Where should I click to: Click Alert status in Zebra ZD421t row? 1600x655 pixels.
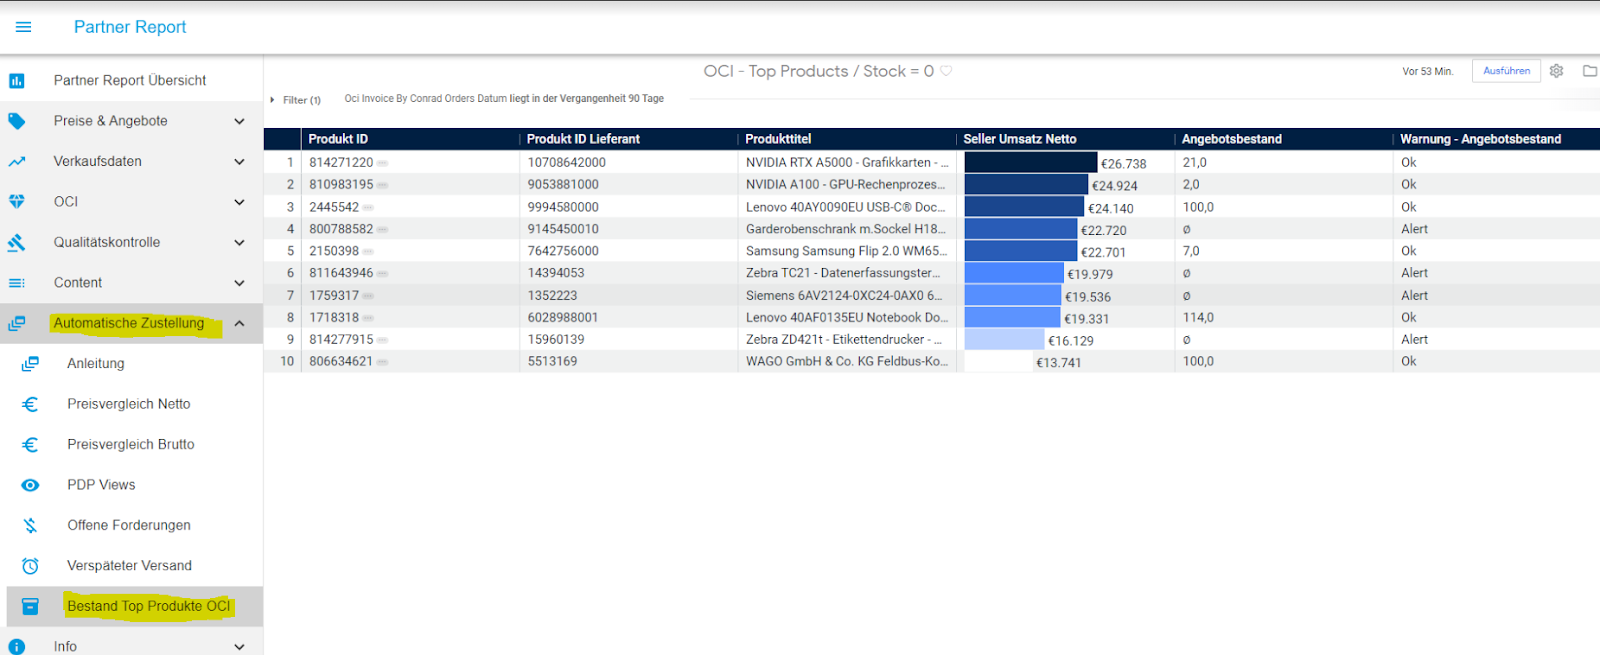coord(1414,340)
